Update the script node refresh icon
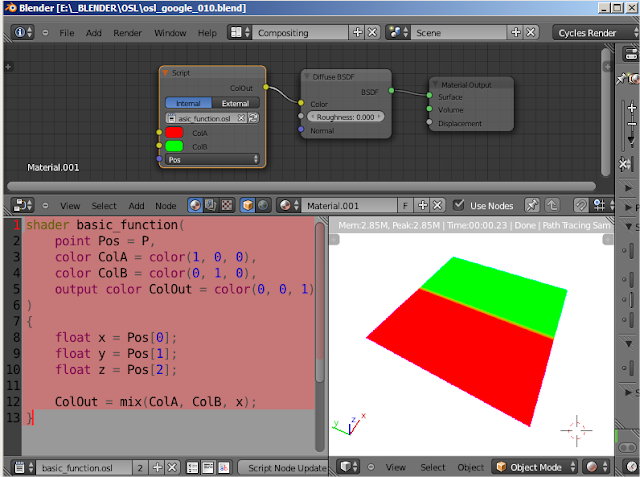 click(x=253, y=118)
